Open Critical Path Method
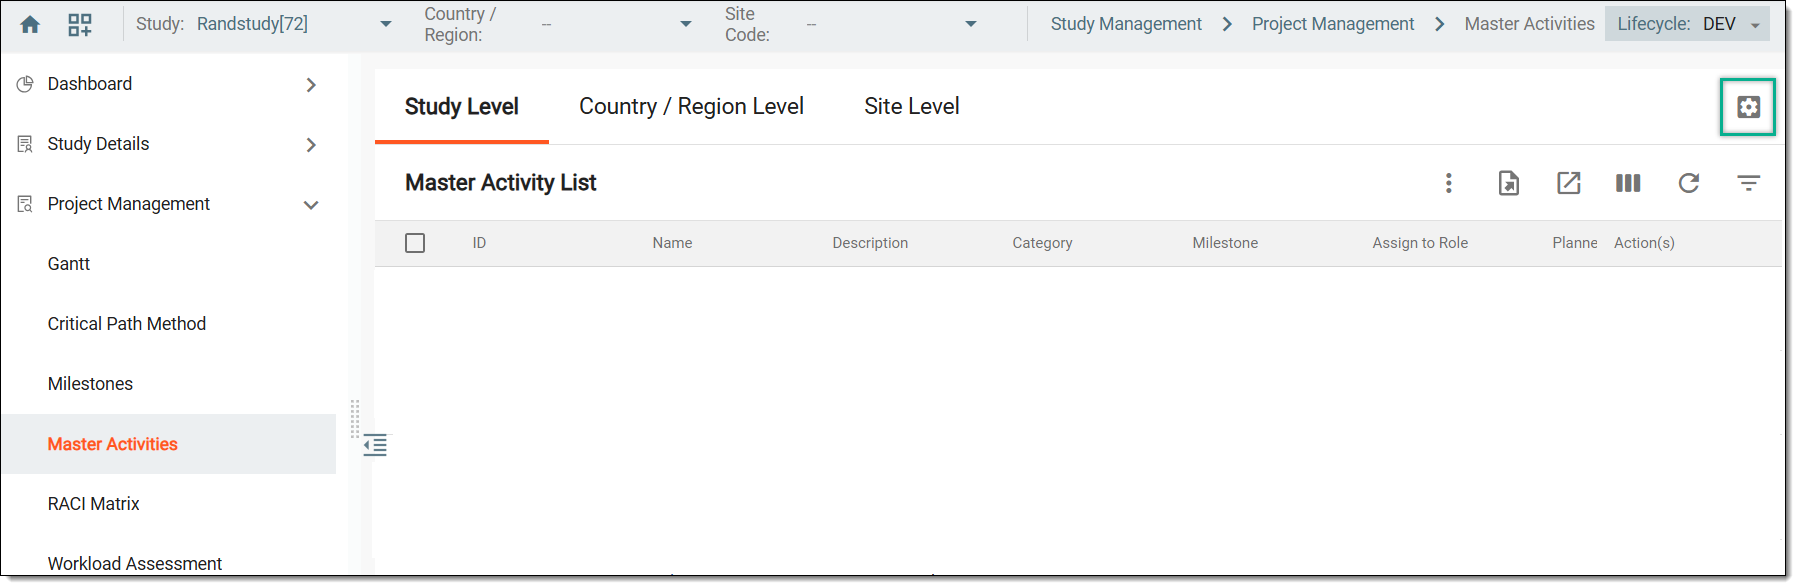1798x588 pixels. click(x=127, y=324)
